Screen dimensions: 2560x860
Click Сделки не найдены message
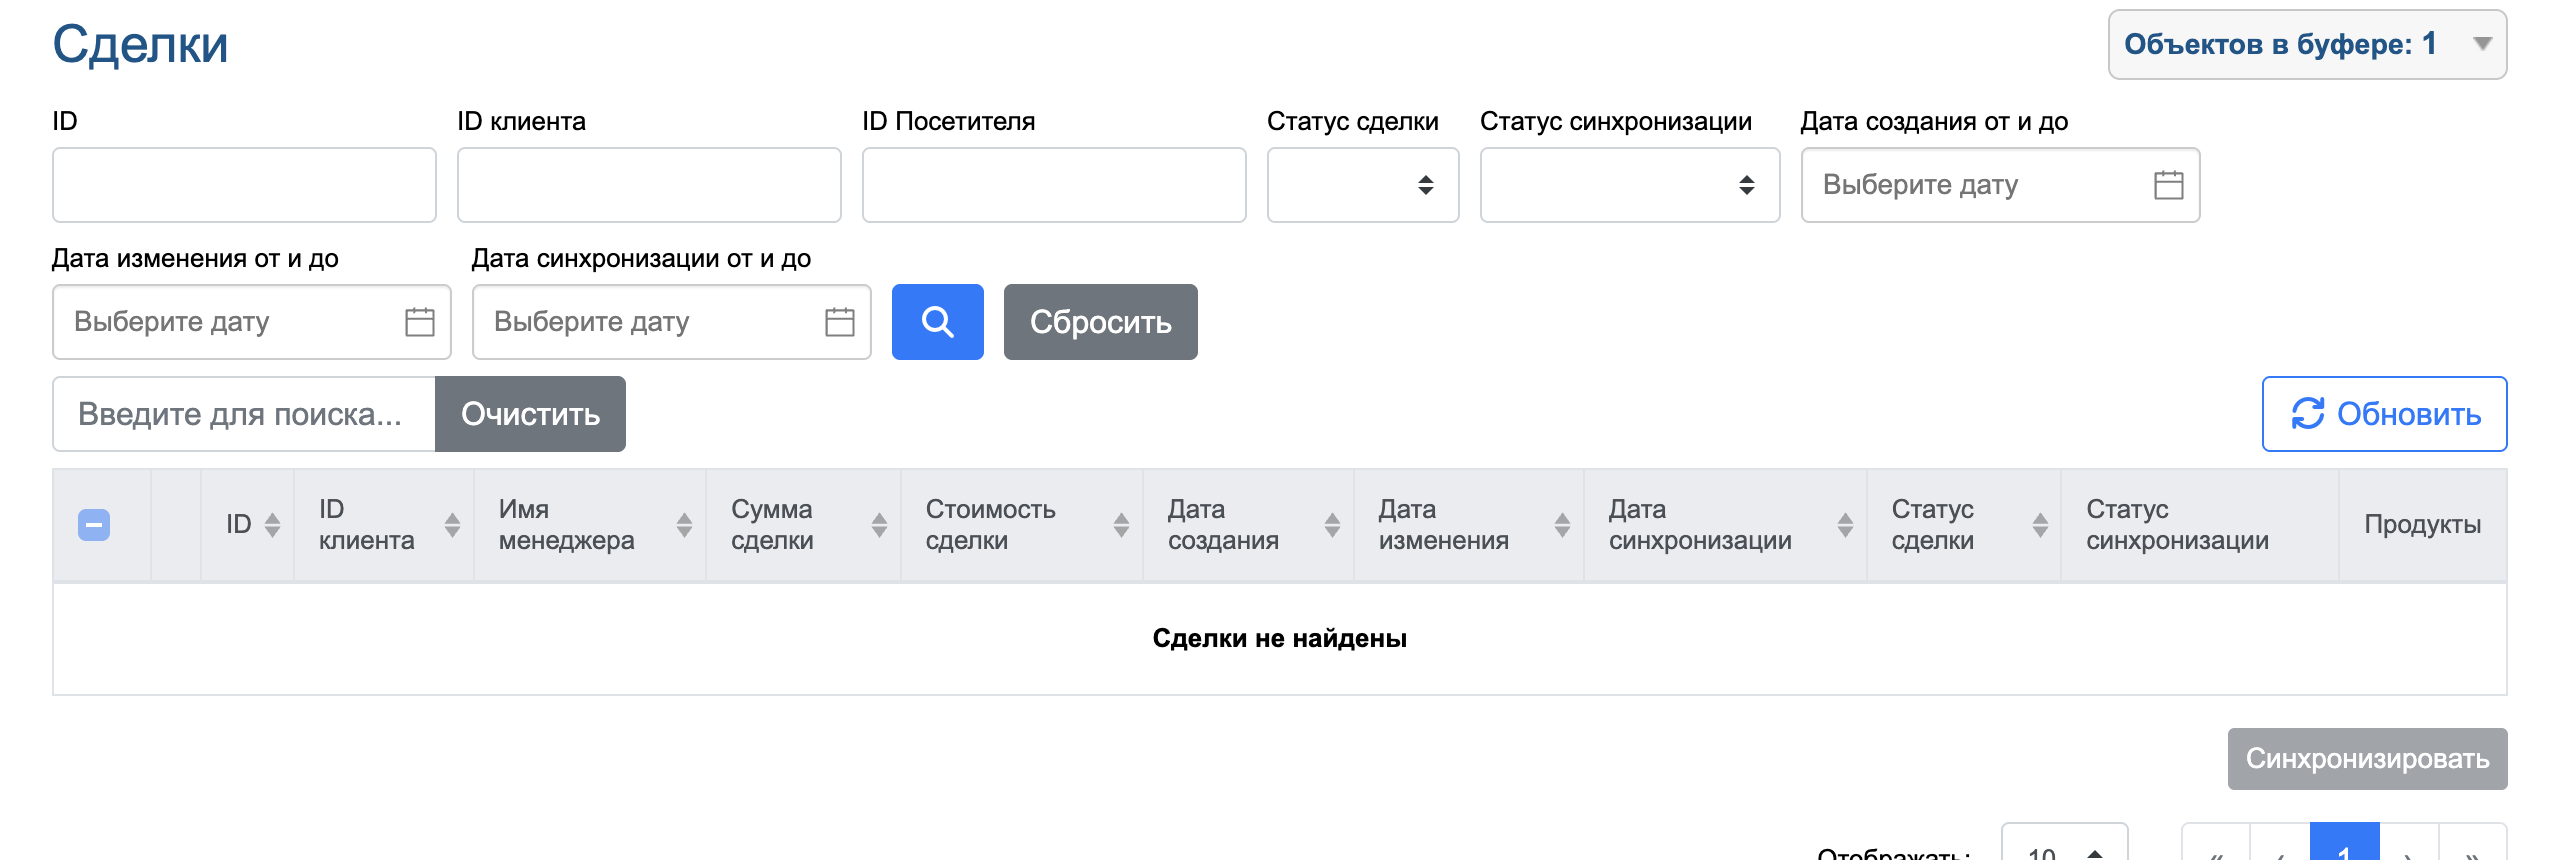tap(1279, 638)
